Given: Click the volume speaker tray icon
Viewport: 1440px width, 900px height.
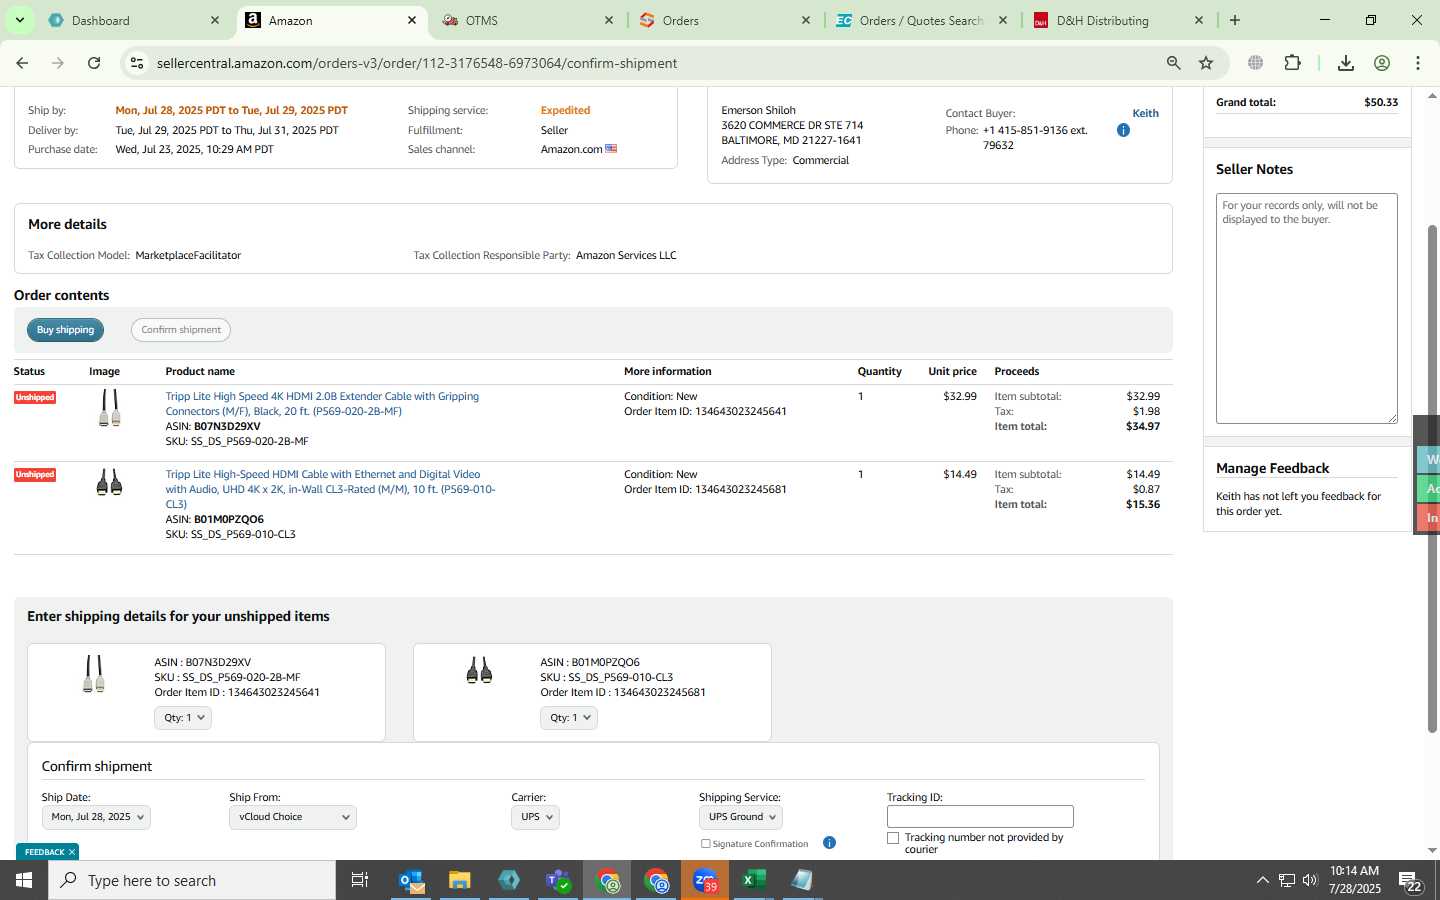Looking at the screenshot, I should pyautogui.click(x=1310, y=880).
